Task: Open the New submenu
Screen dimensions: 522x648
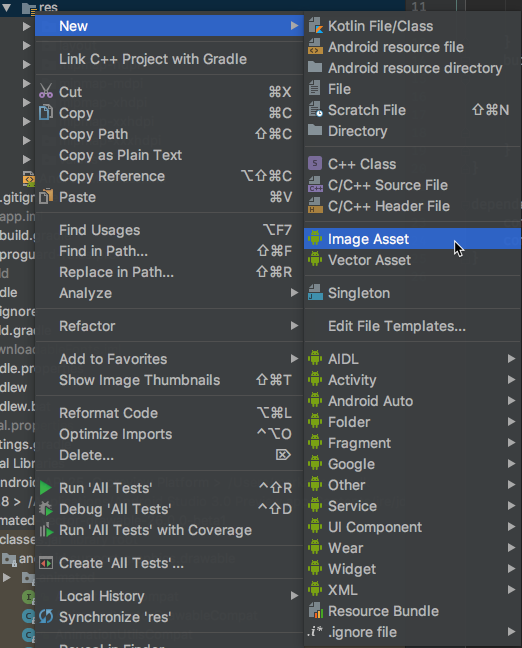Action: (169, 26)
